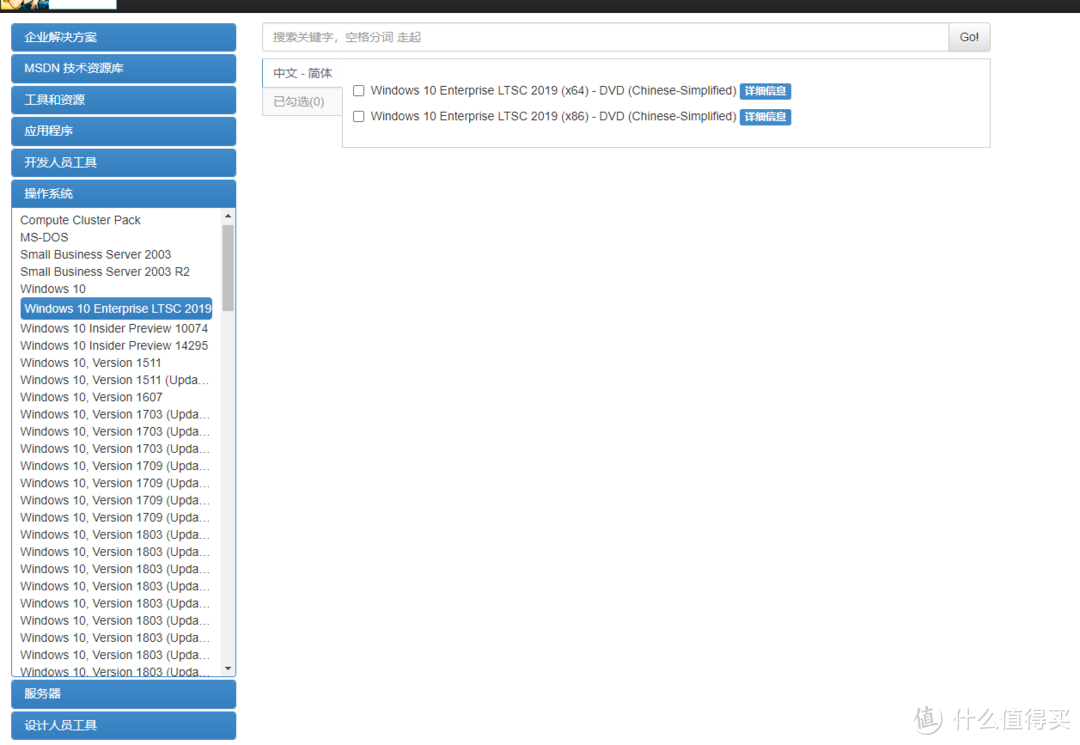Collapse the 操作系统 section header

(123, 193)
